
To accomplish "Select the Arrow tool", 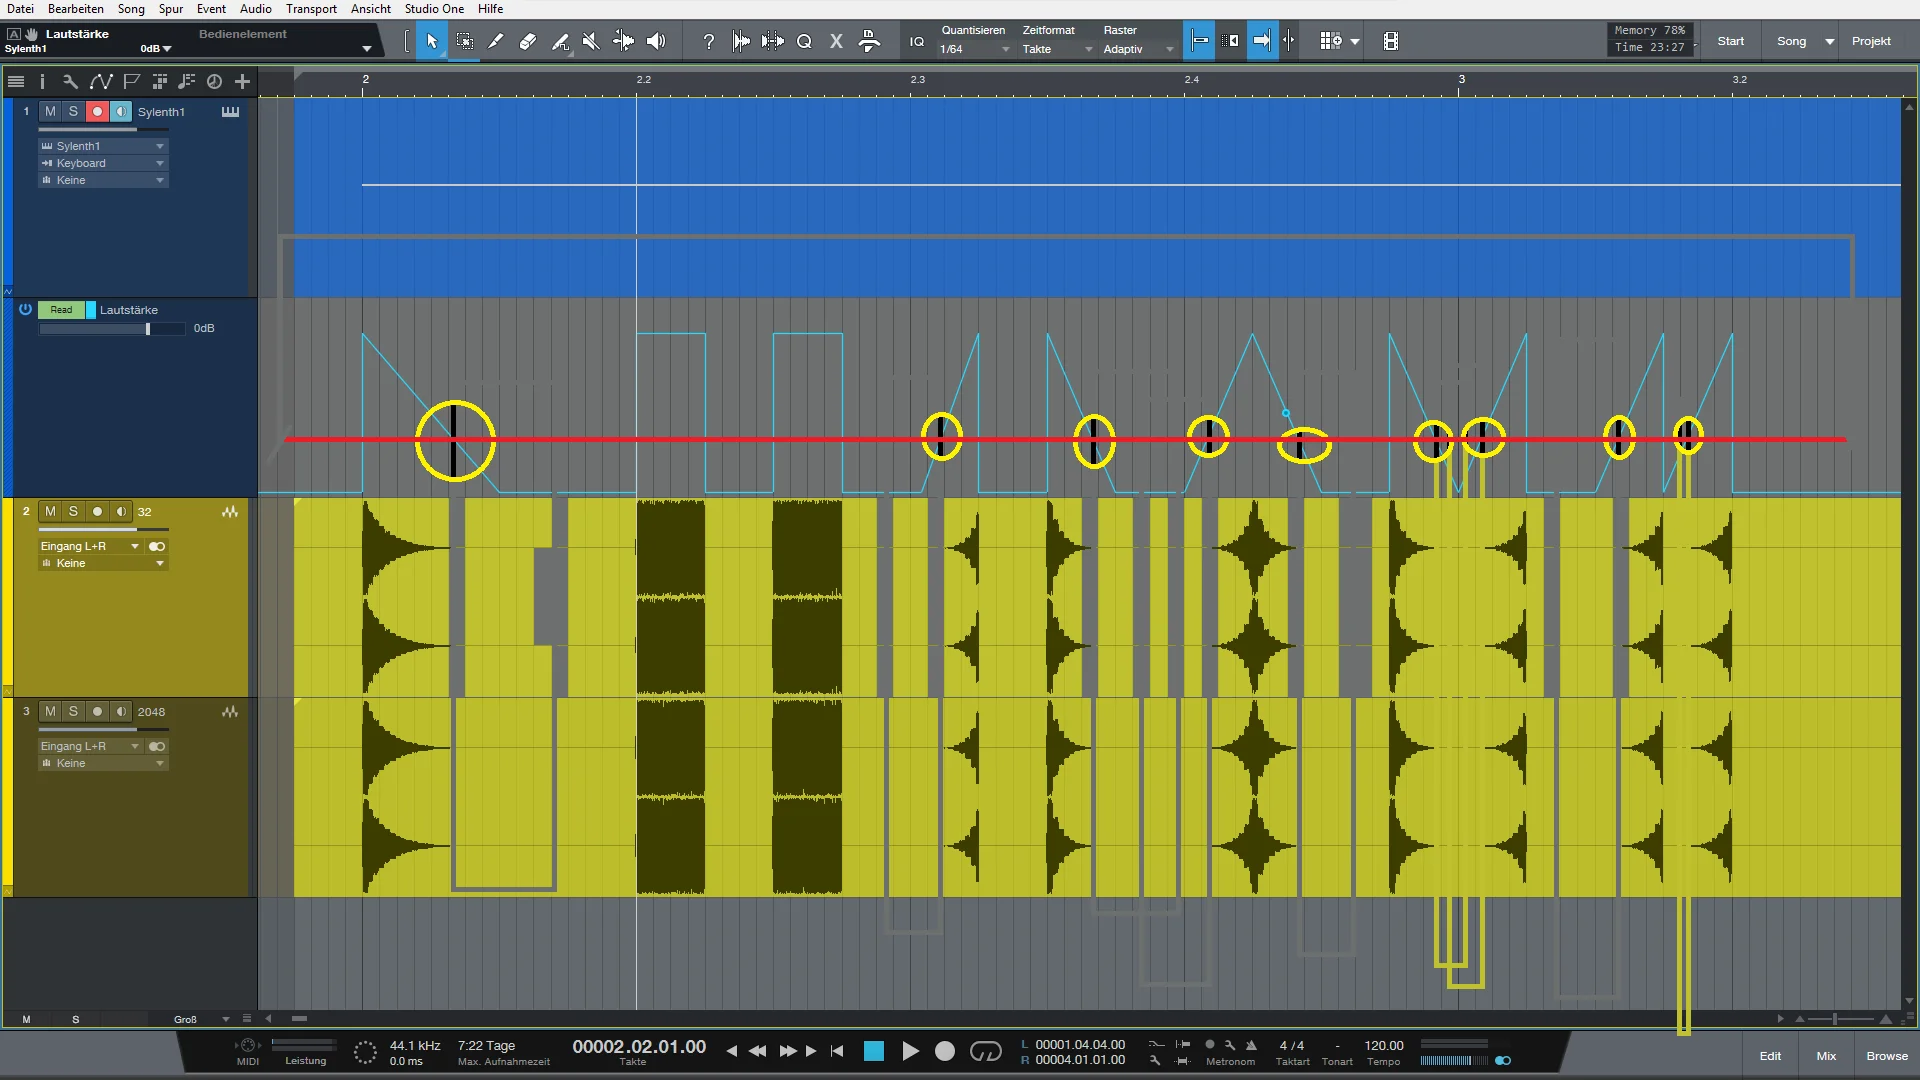I will point(432,41).
